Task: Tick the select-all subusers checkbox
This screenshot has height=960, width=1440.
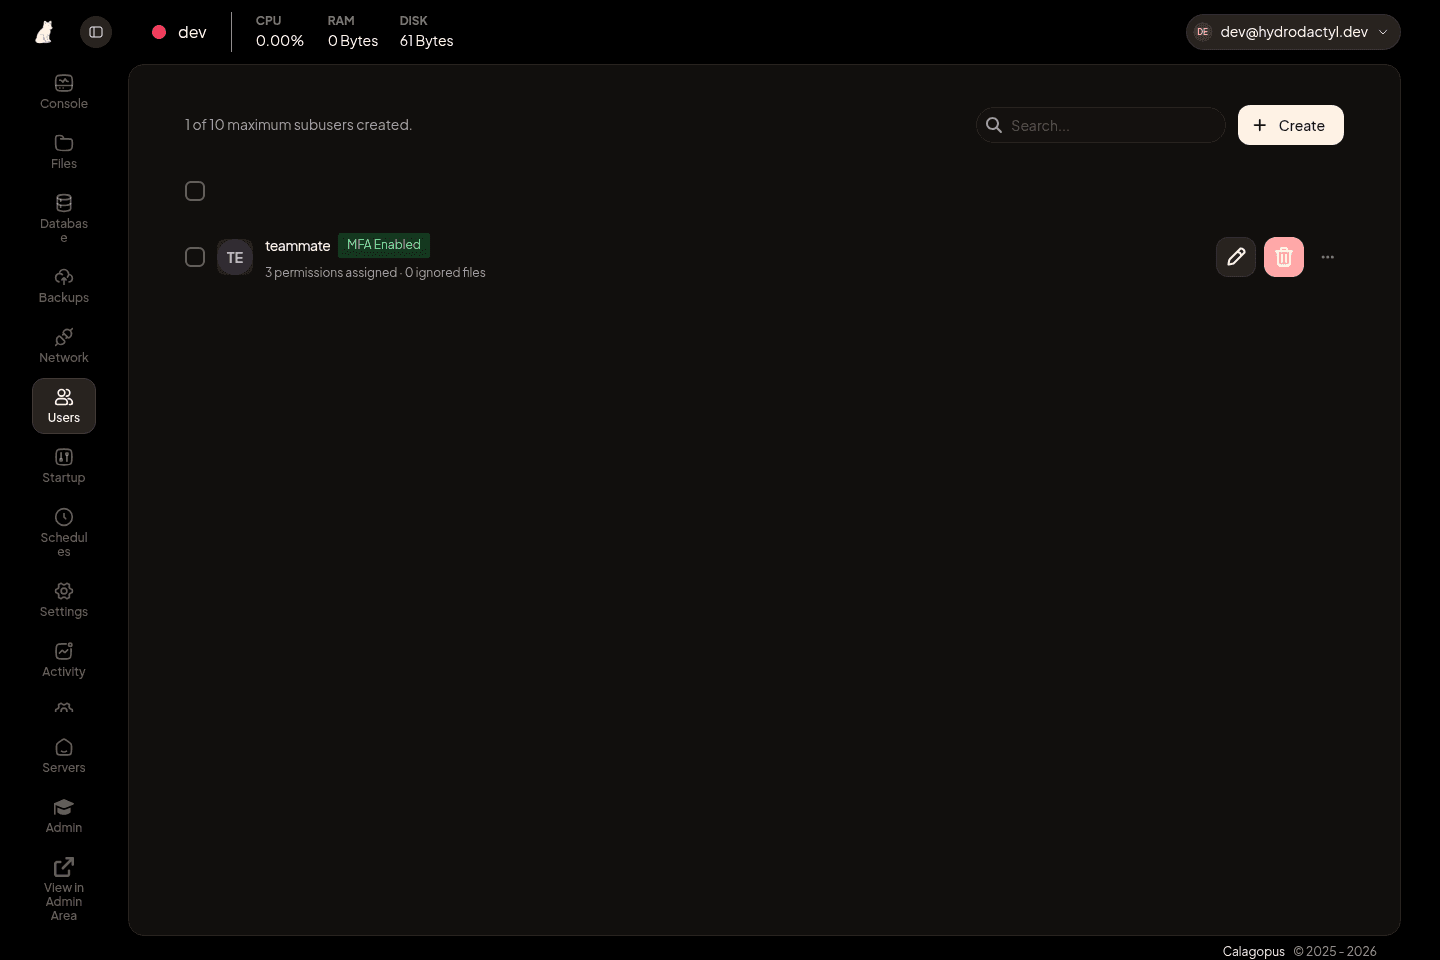Action: point(195,191)
